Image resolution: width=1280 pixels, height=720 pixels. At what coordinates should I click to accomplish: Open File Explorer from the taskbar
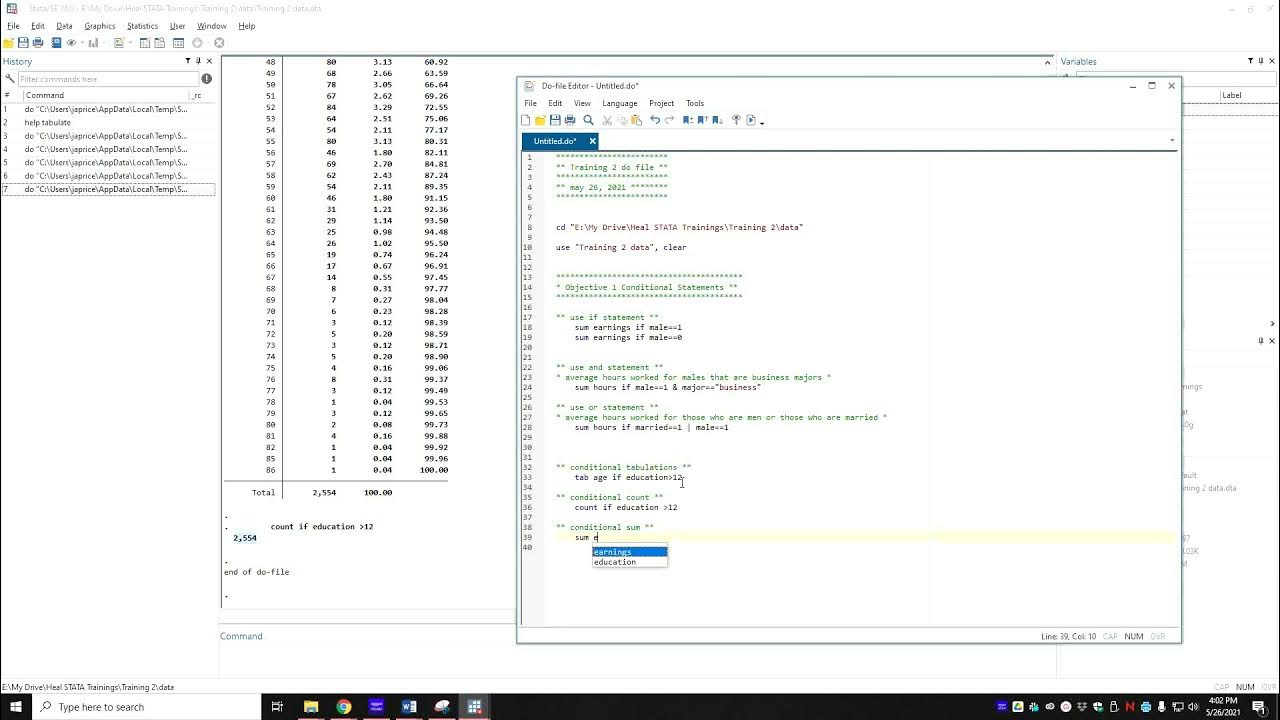(310, 707)
